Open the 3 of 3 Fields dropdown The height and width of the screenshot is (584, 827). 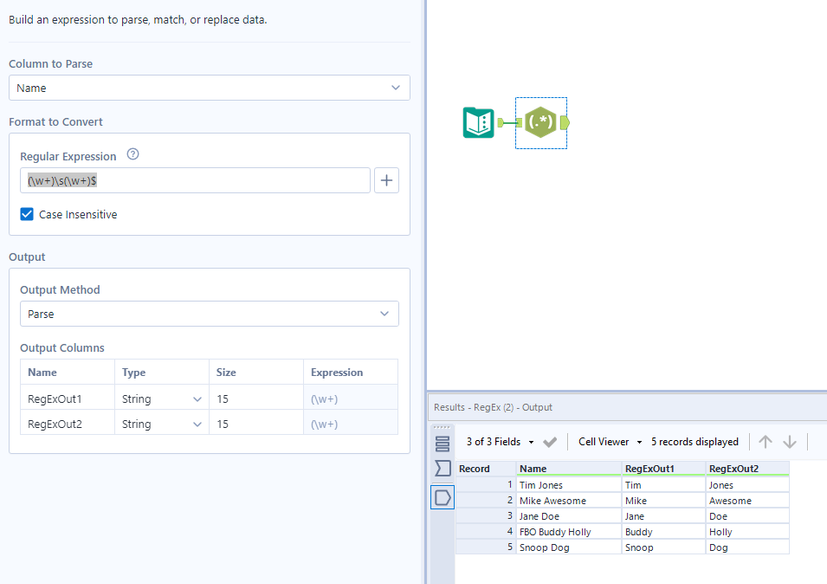tap(499, 442)
